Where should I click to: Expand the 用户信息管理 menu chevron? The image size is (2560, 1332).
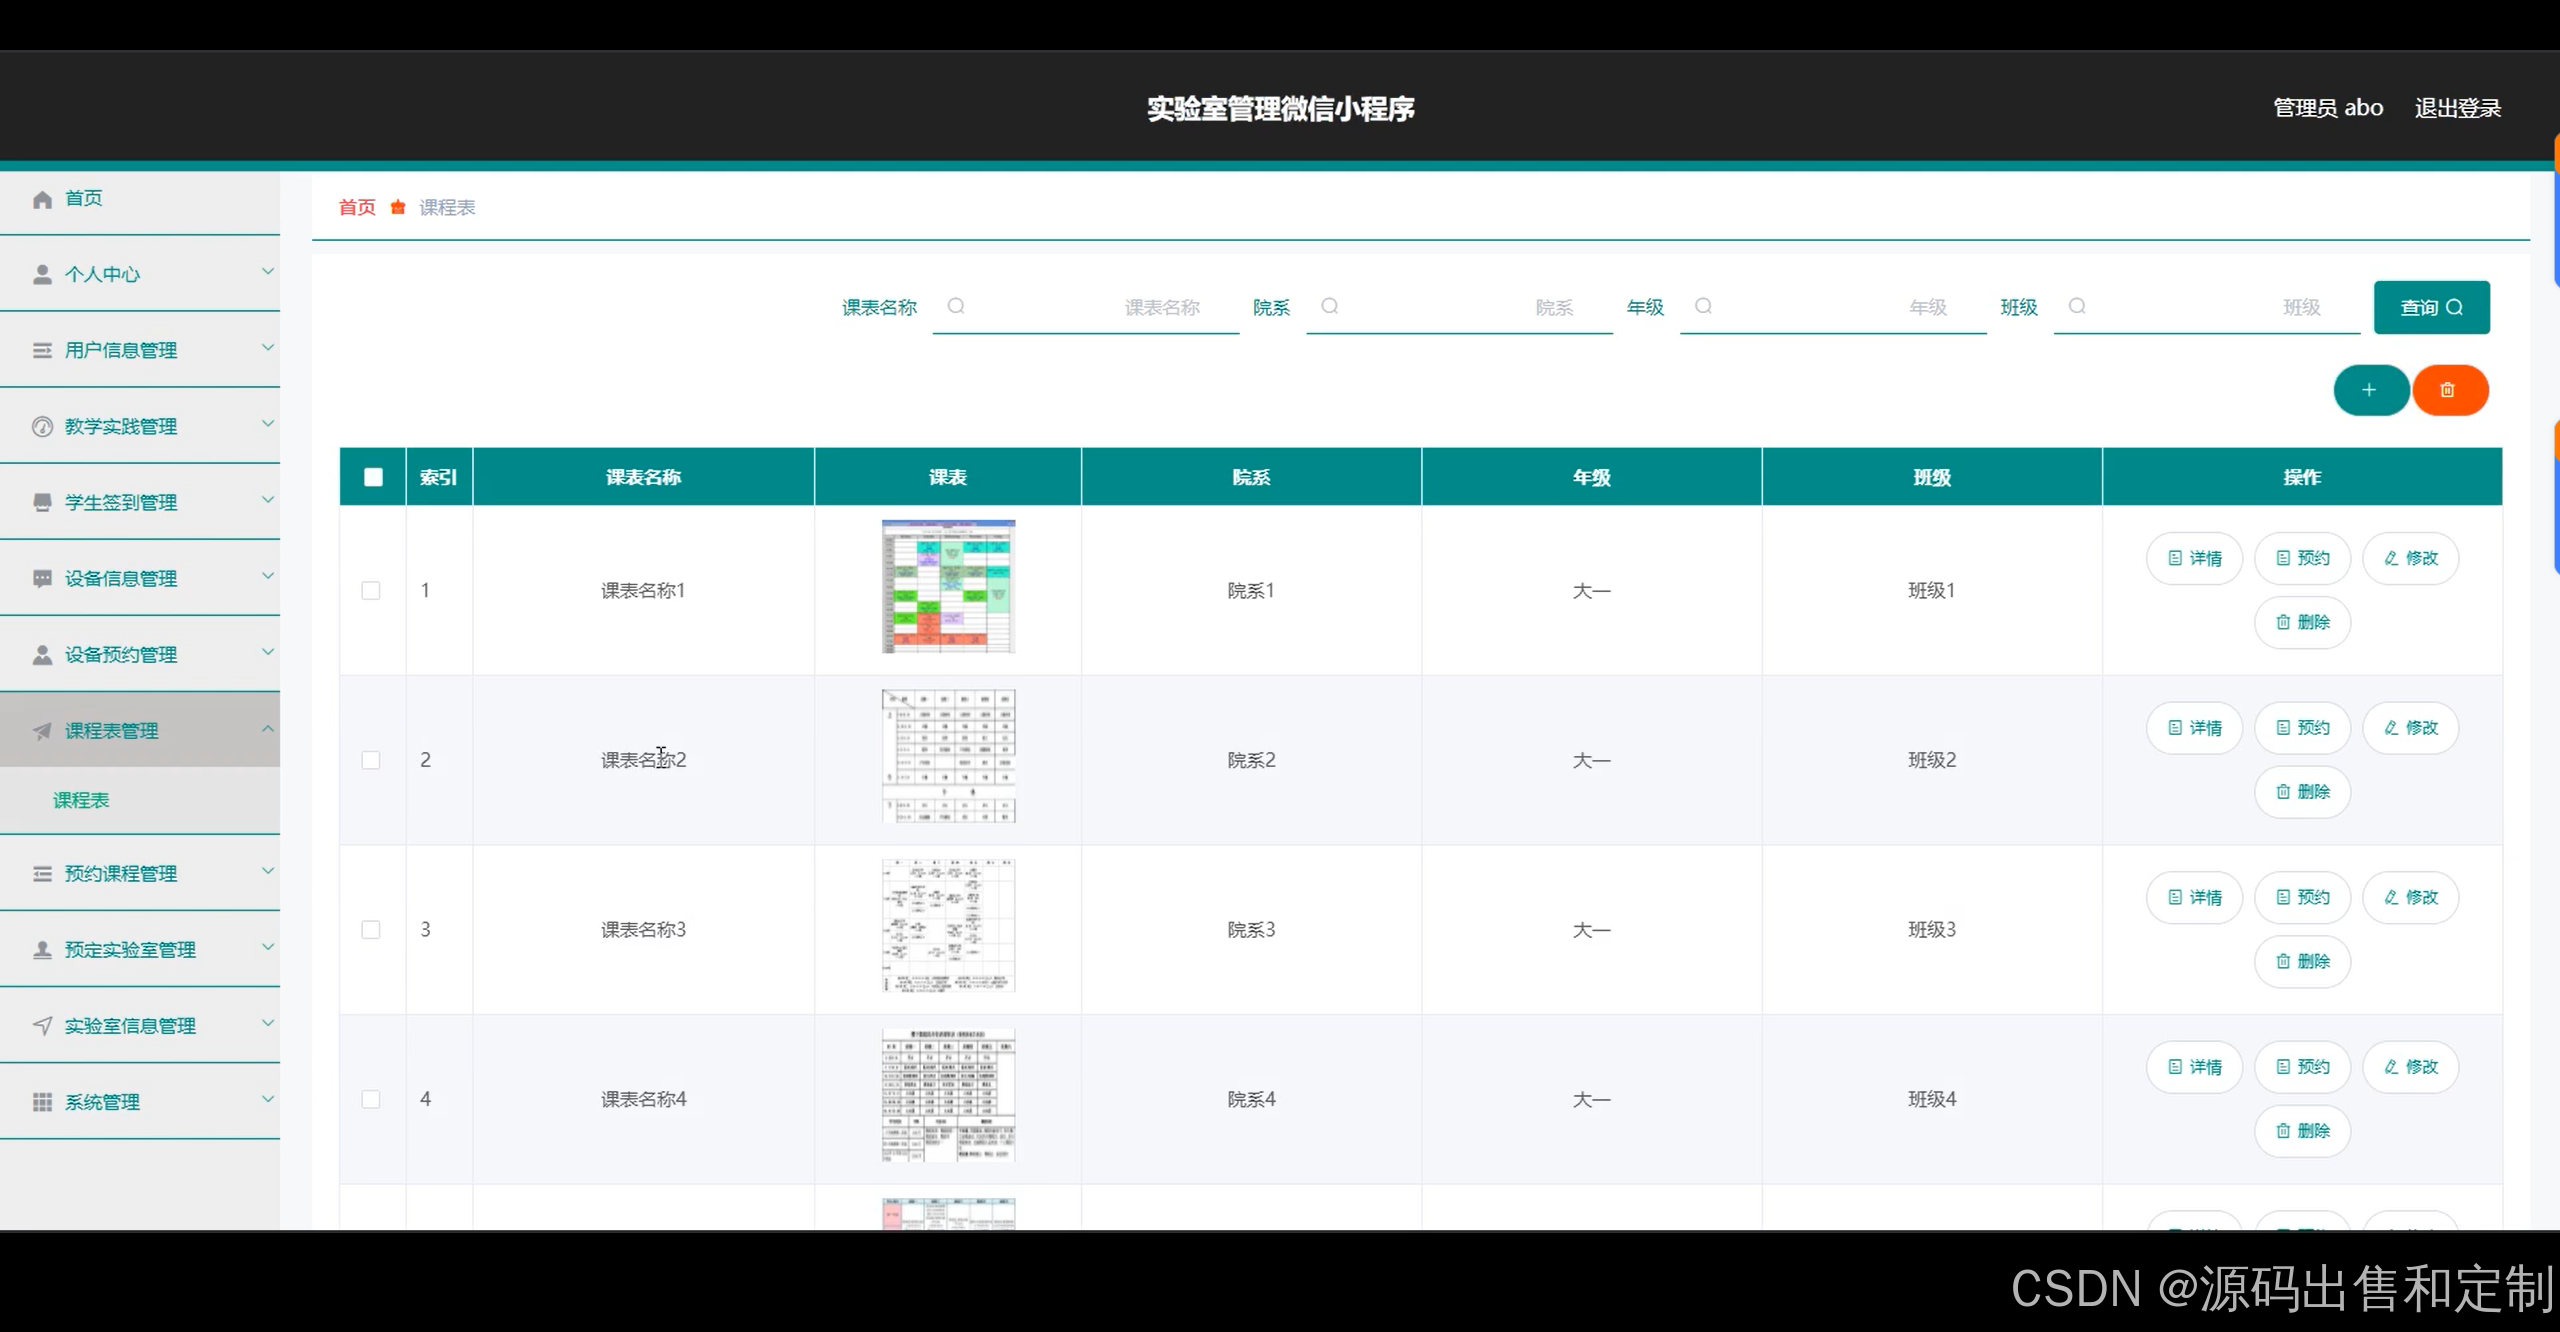[267, 348]
